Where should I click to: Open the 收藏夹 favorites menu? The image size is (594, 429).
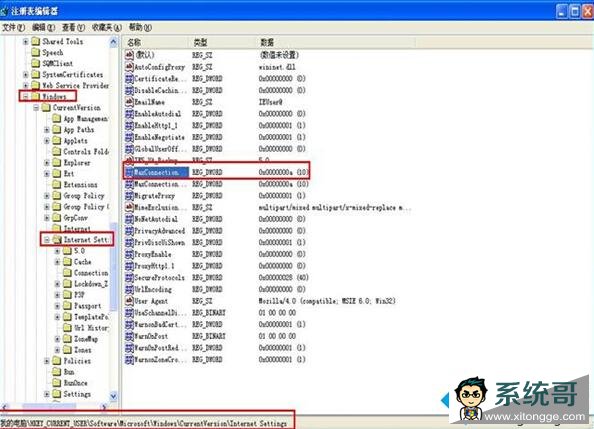pyautogui.click(x=107, y=27)
